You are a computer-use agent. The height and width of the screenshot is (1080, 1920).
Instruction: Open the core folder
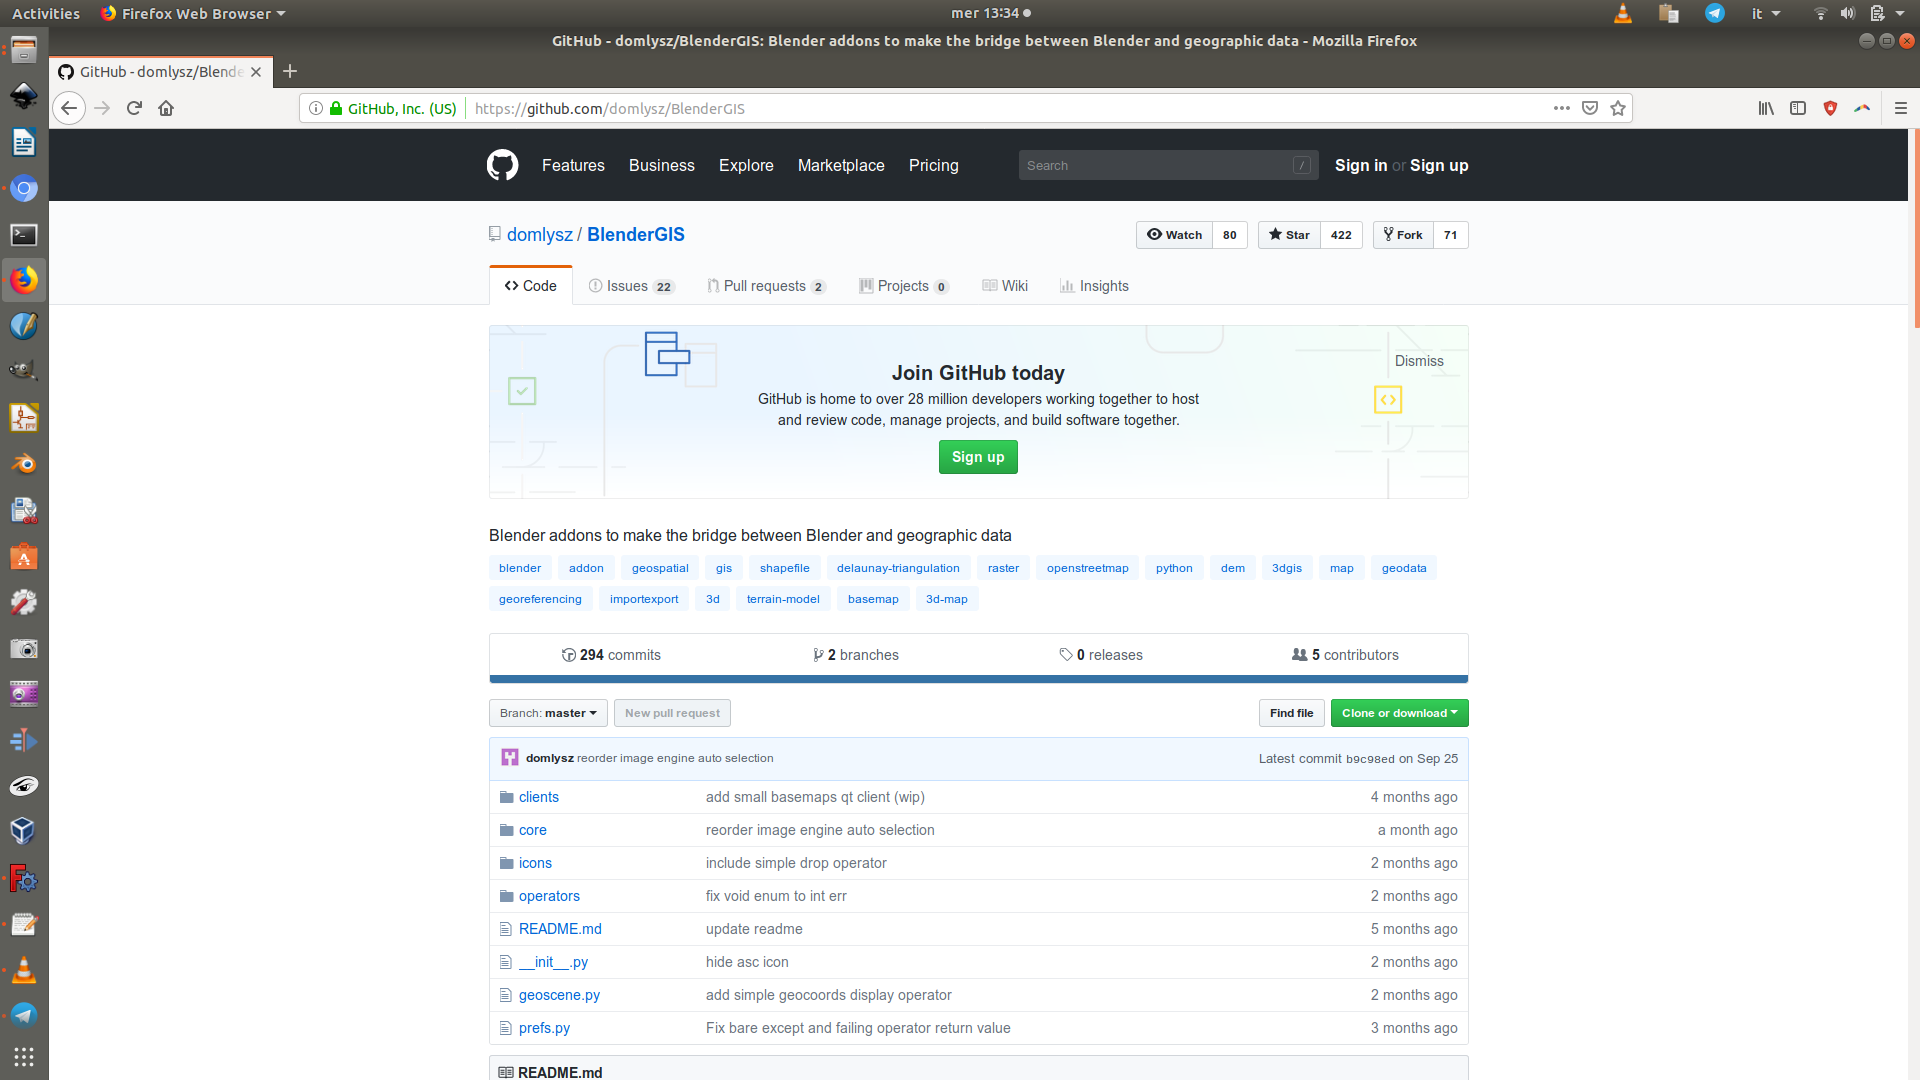click(532, 830)
